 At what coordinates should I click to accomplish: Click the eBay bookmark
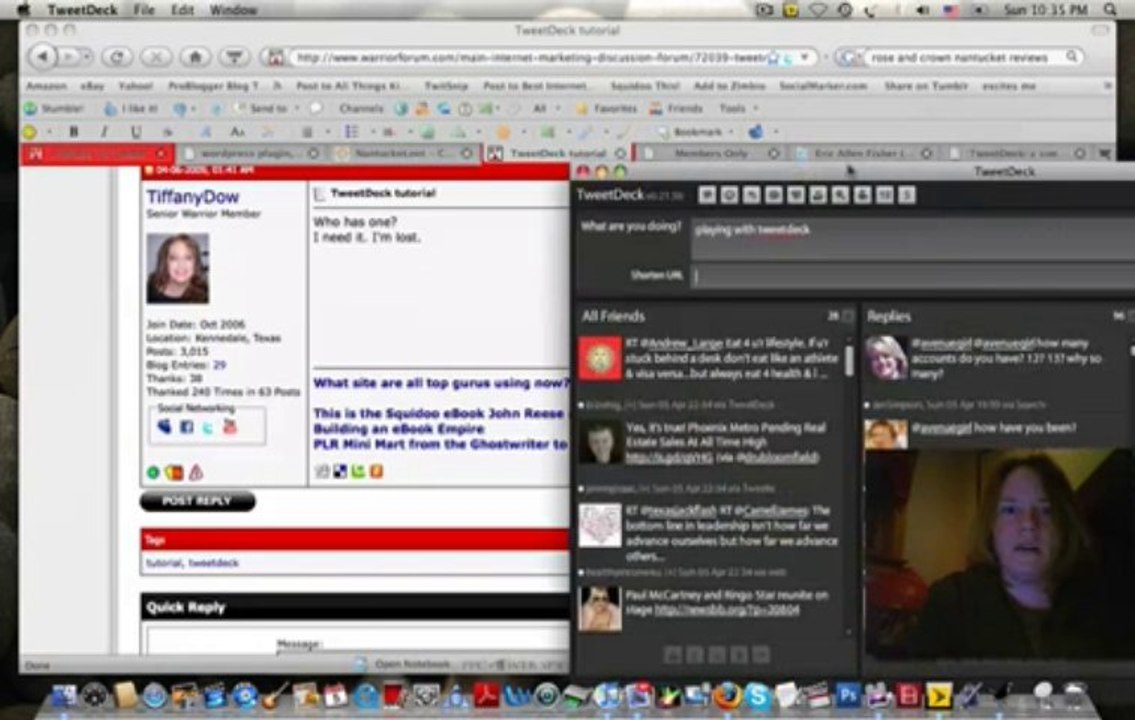pos(92,85)
